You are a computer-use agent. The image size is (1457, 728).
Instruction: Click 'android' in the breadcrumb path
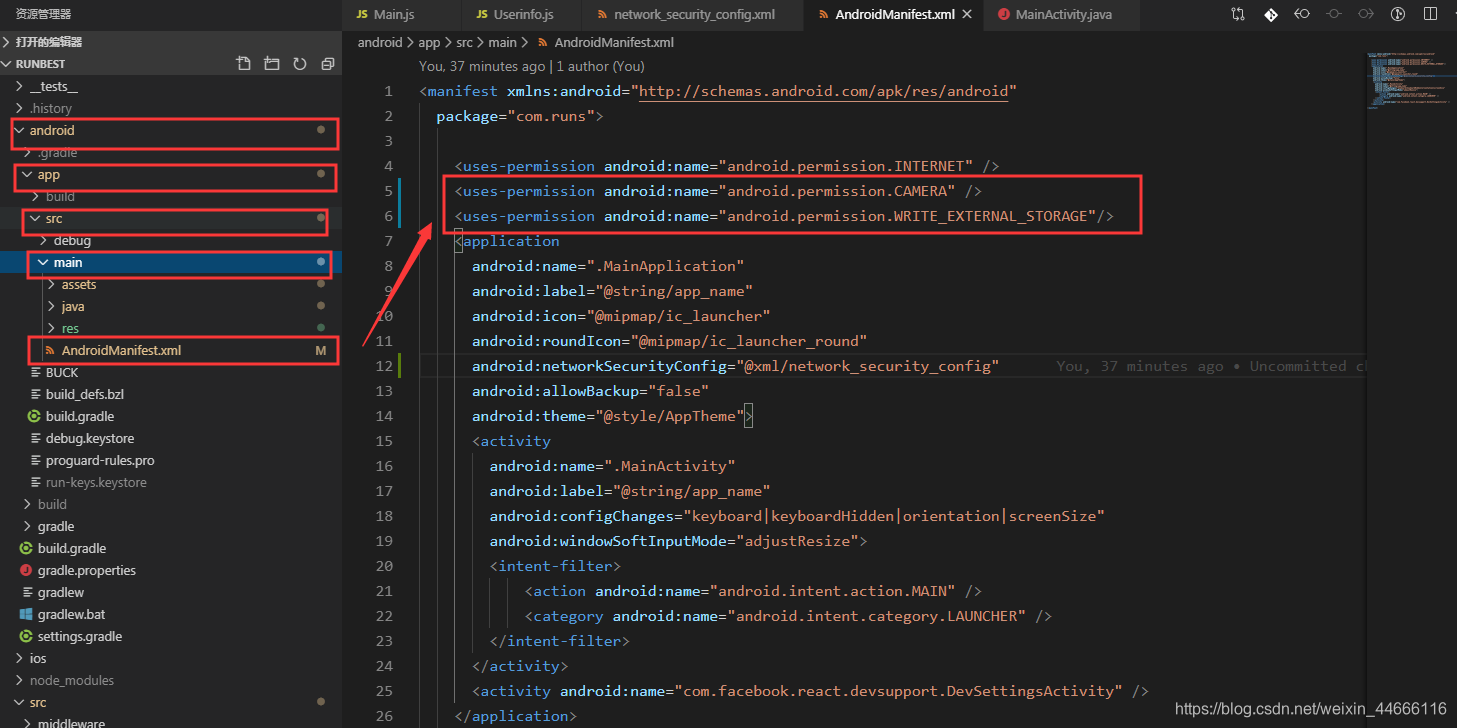click(x=380, y=42)
